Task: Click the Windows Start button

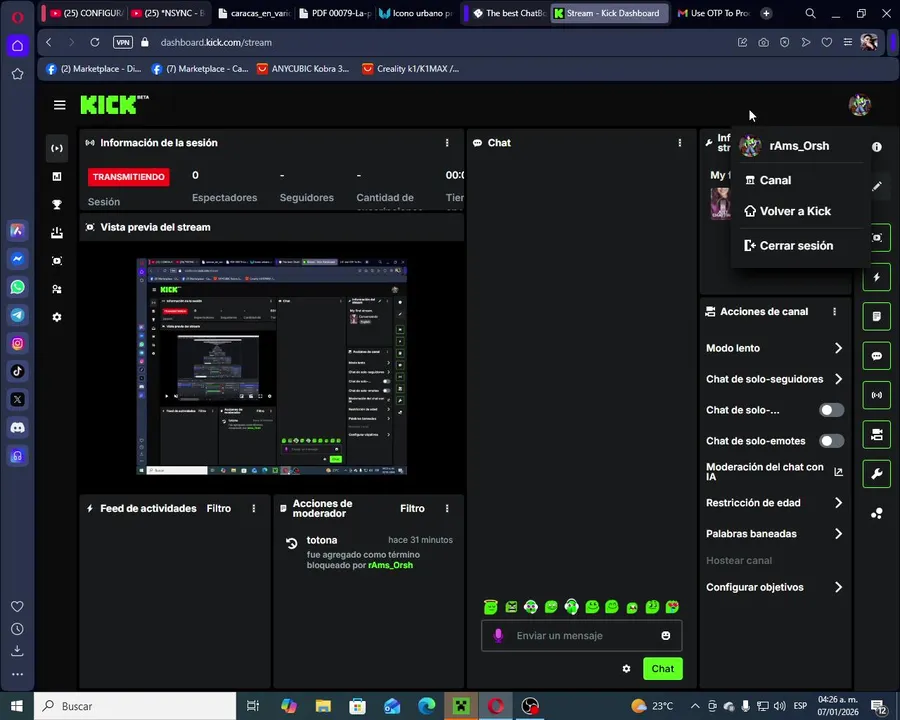Action: point(17,706)
